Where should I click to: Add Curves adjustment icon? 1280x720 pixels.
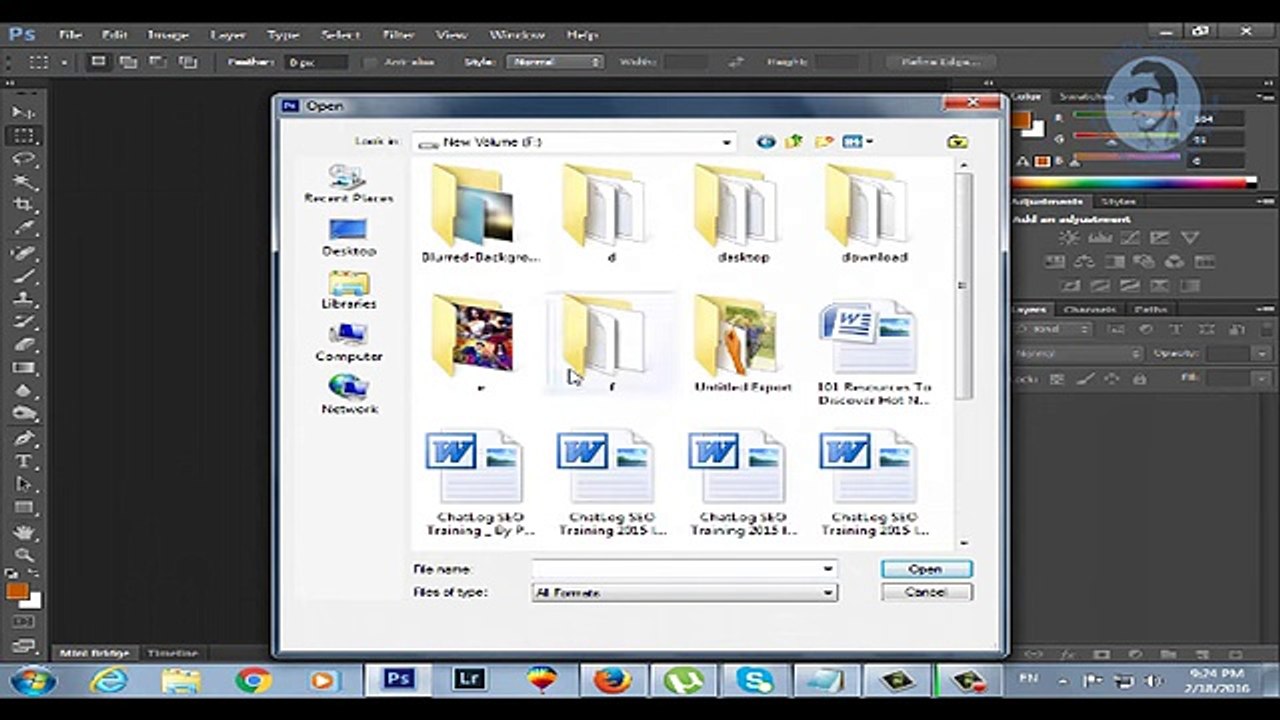[x=1130, y=238]
